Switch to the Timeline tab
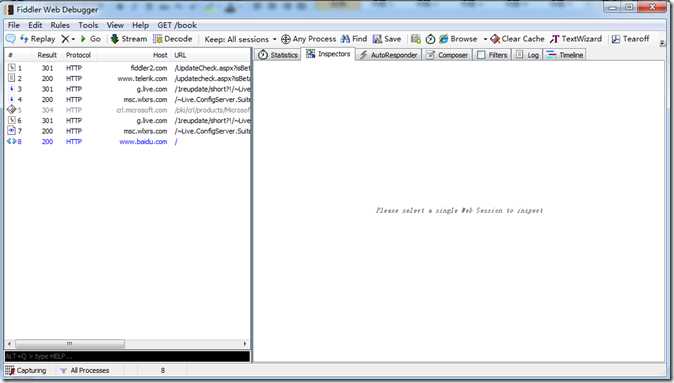674x383 pixels. tap(564, 55)
